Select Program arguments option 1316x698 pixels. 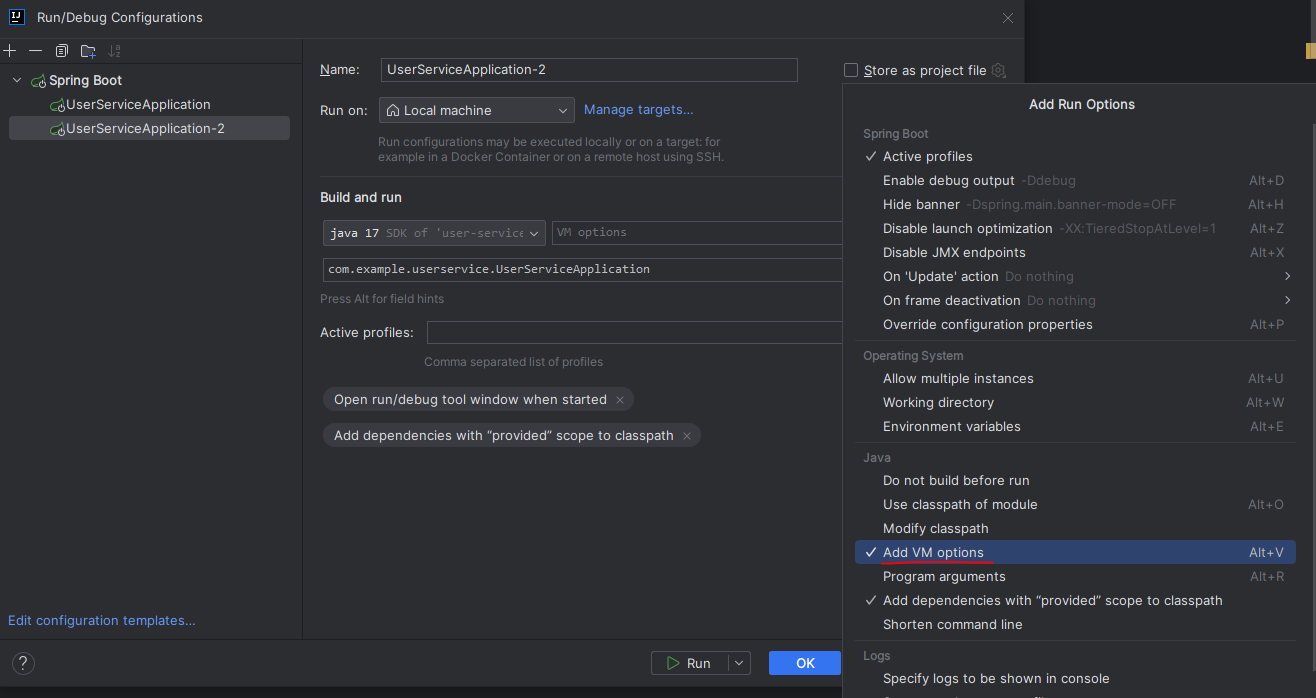point(1075,577)
